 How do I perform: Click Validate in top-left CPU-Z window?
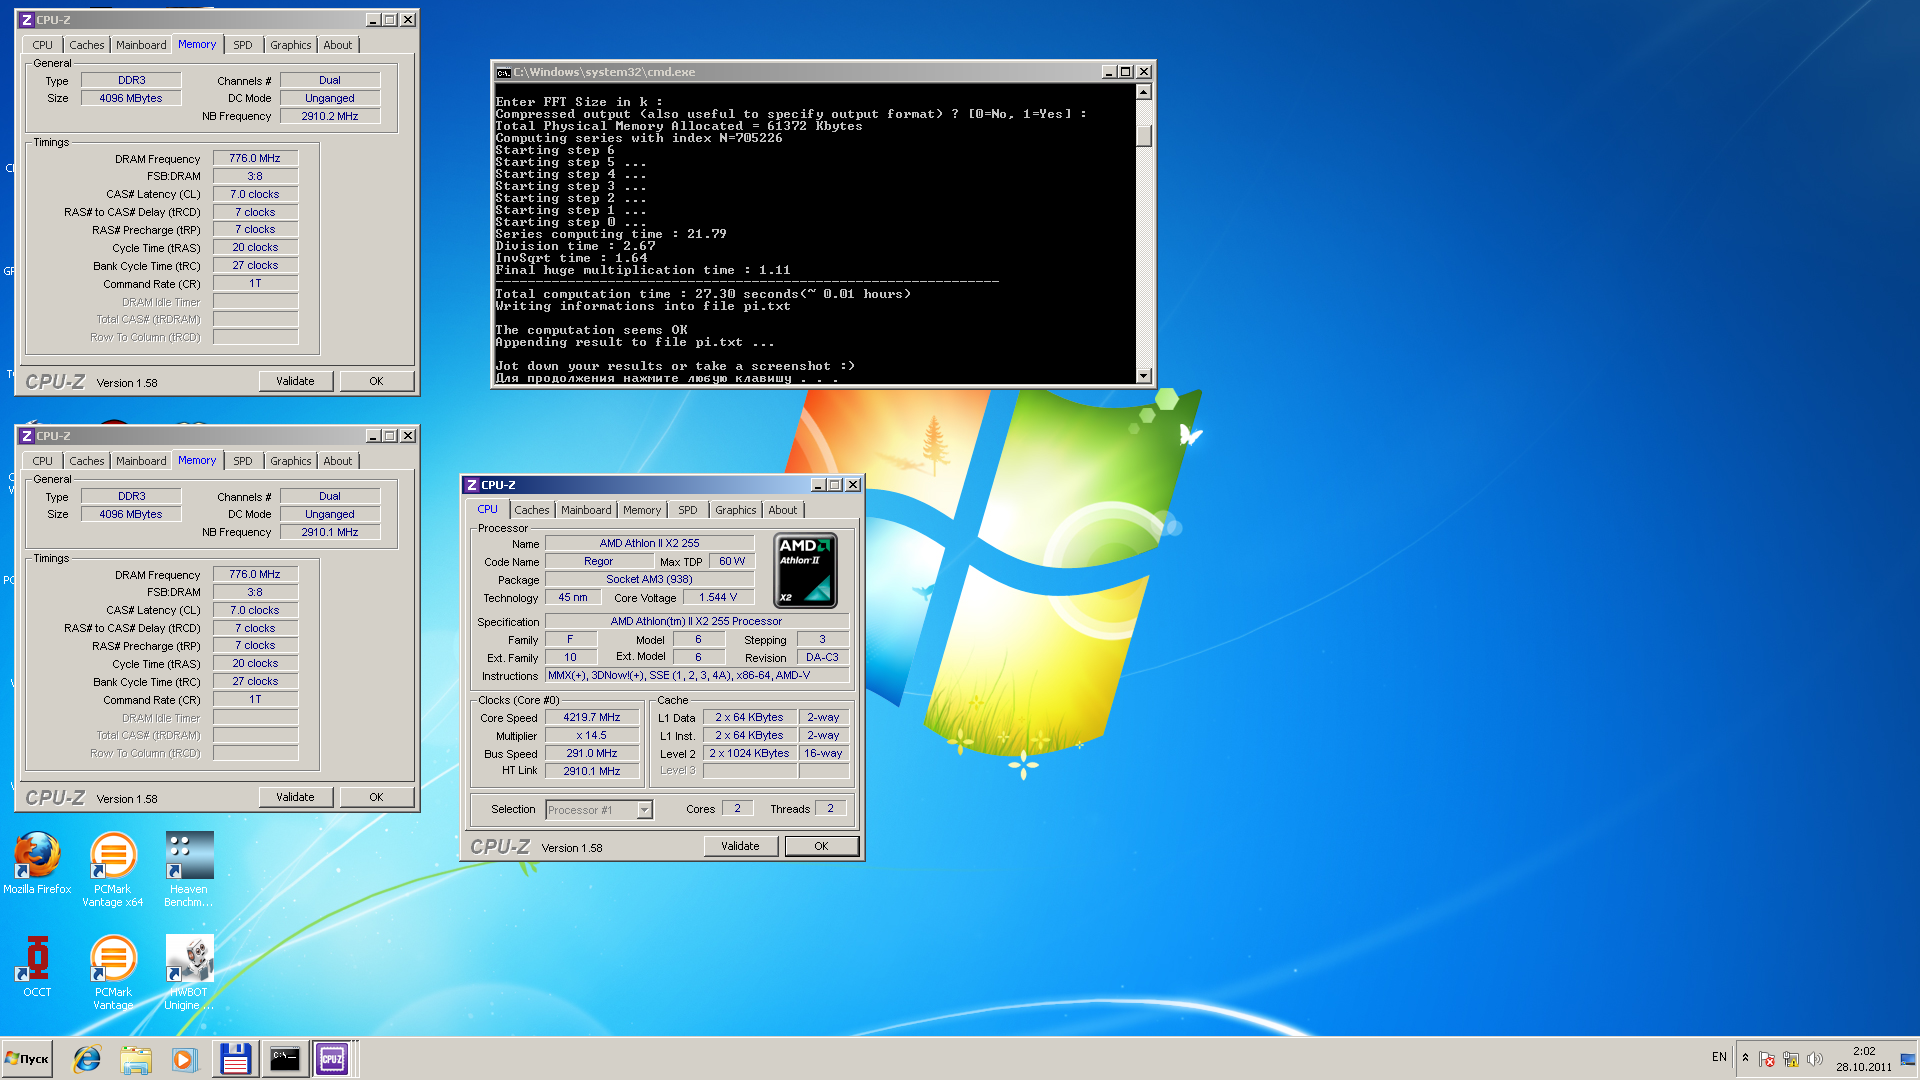295,381
